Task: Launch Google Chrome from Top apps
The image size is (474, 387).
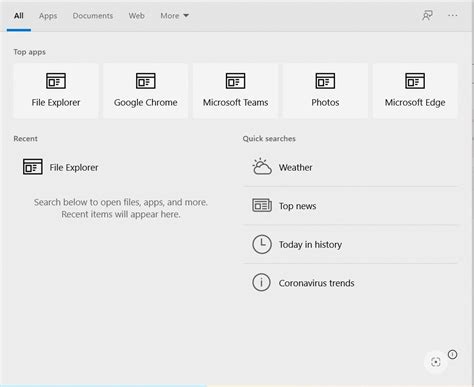Action: 146,91
